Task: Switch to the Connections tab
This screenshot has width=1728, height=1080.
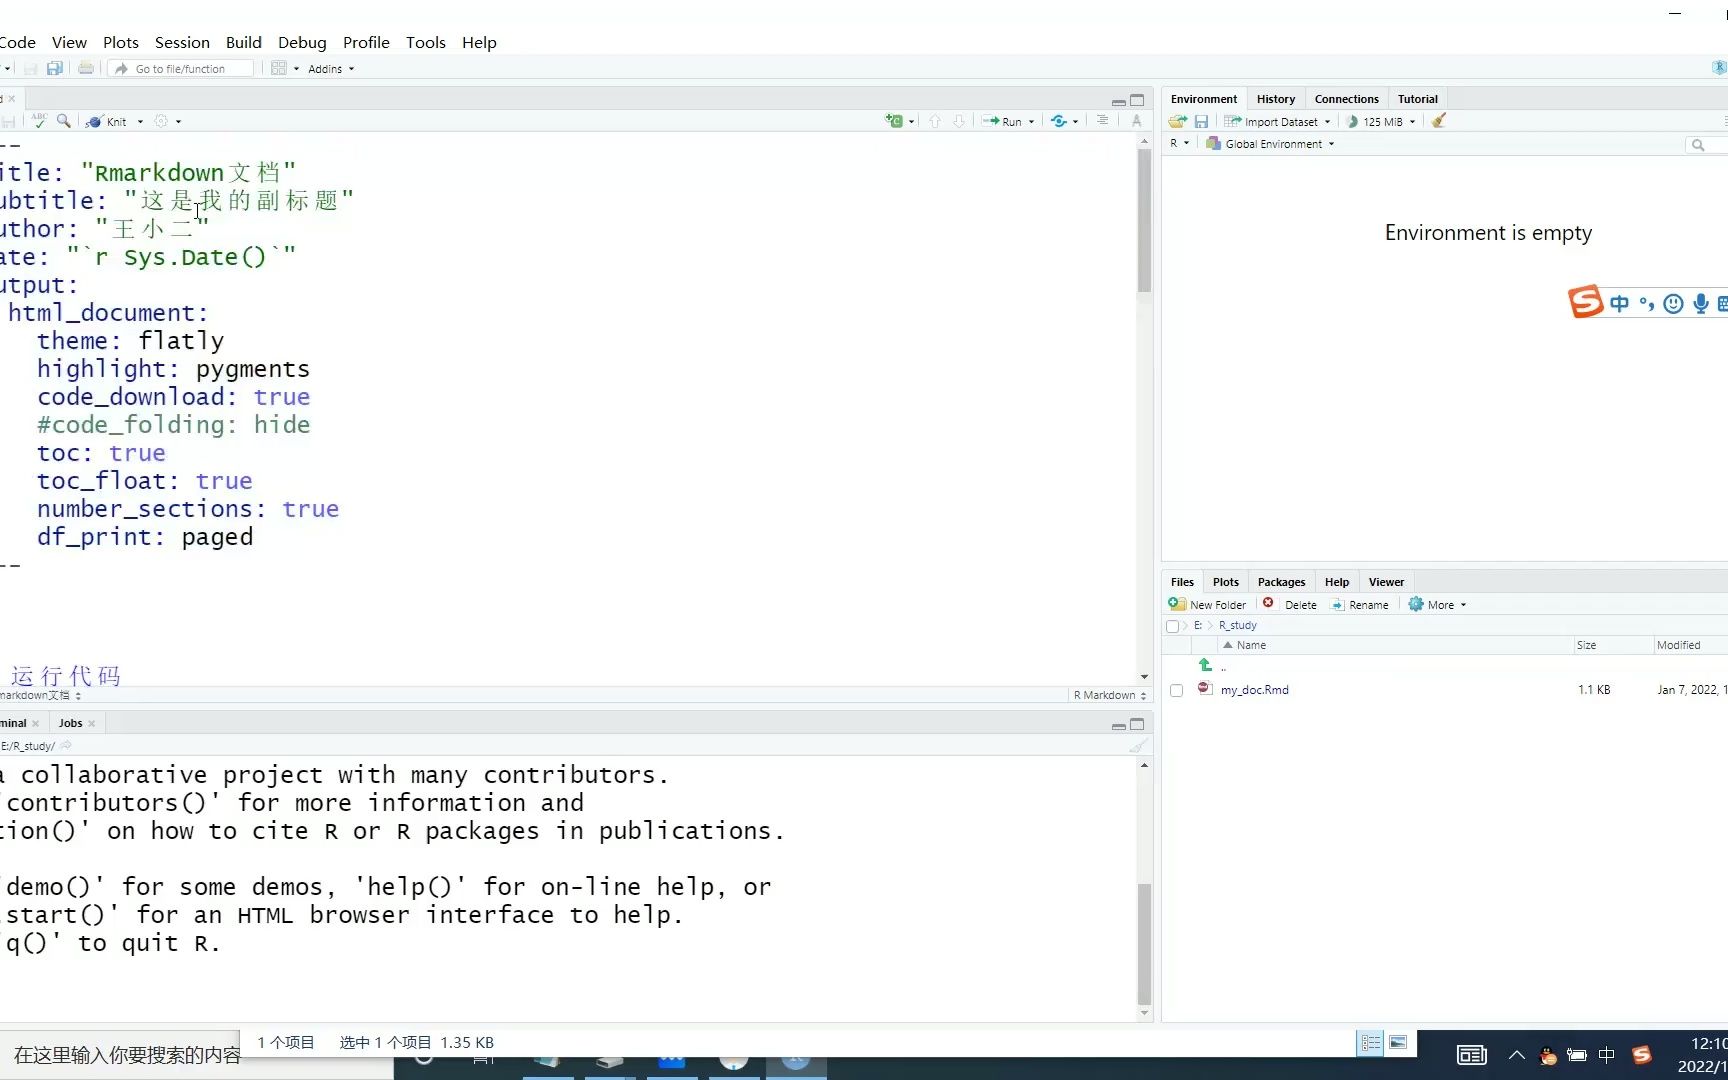Action: pos(1346,99)
